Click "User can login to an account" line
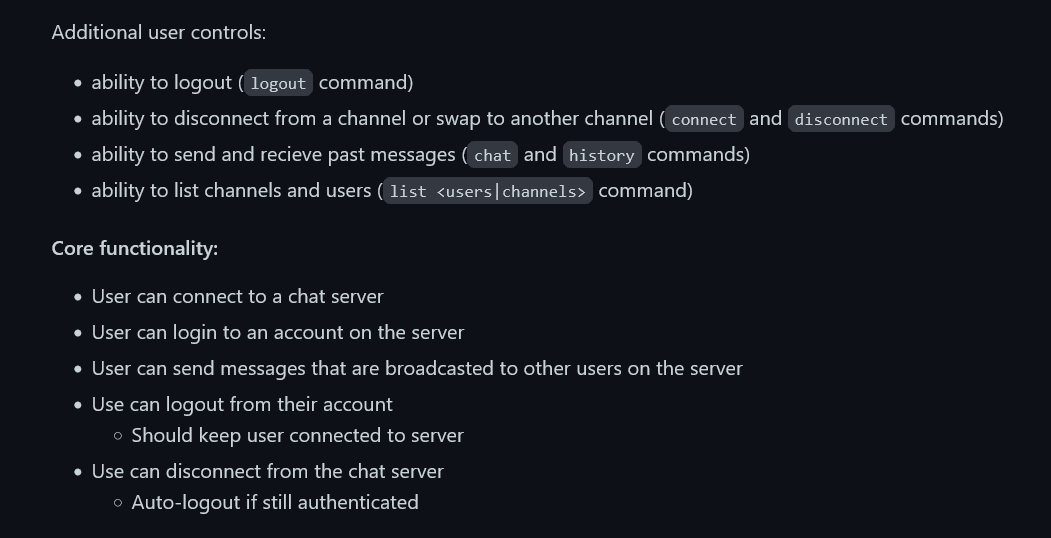The width and height of the screenshot is (1051, 538). (x=277, y=332)
